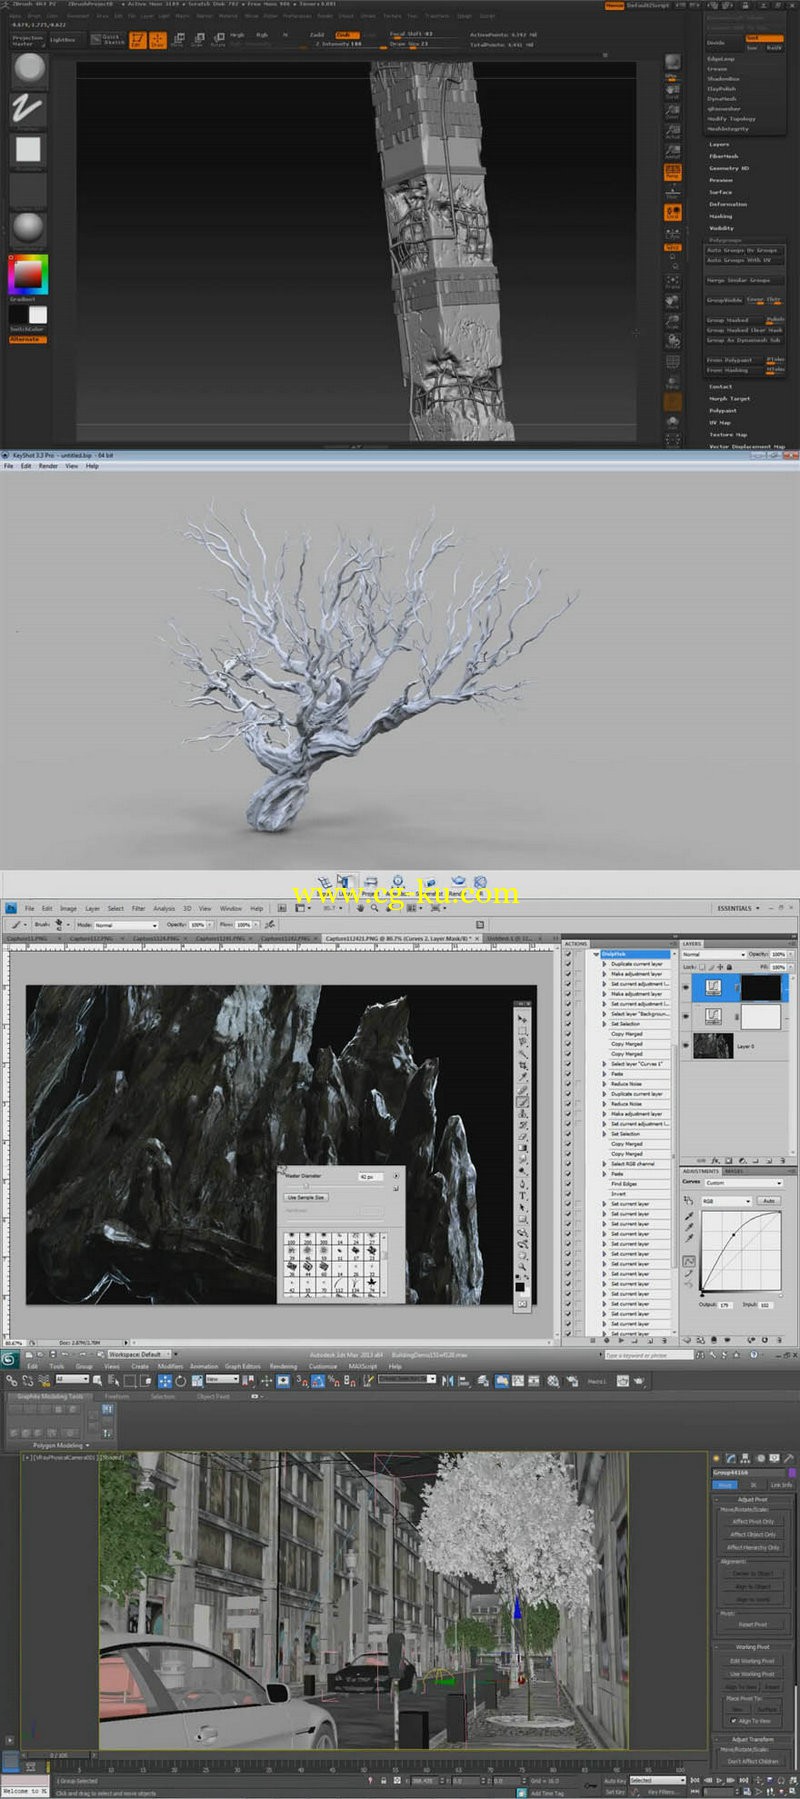Viewport: 800px width, 1799px height.
Task: Select the Eraser tool in Photoshop toolbox
Action: tap(522, 1137)
